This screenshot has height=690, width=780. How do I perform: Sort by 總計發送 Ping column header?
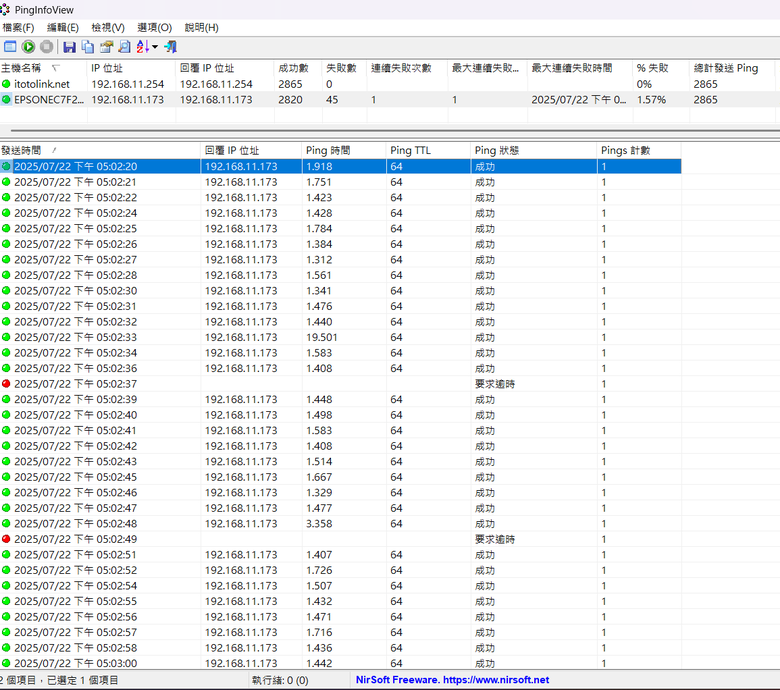tap(732, 68)
